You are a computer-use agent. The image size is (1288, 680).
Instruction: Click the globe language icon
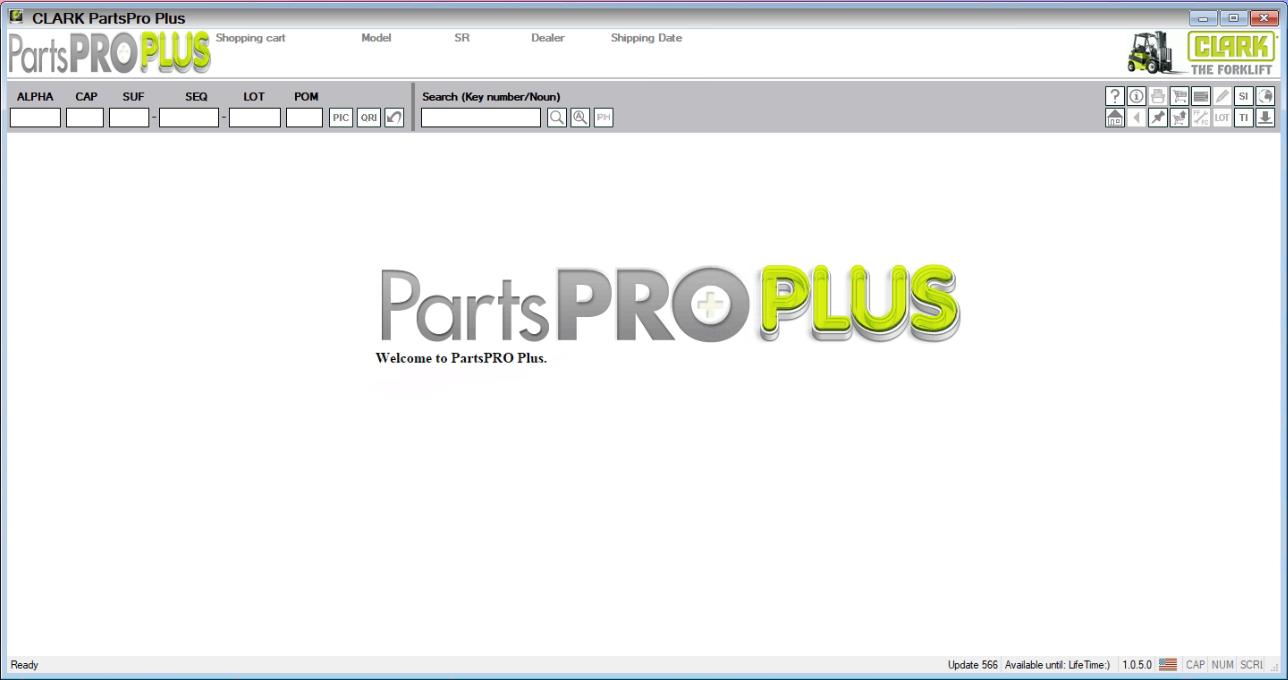pos(1265,96)
